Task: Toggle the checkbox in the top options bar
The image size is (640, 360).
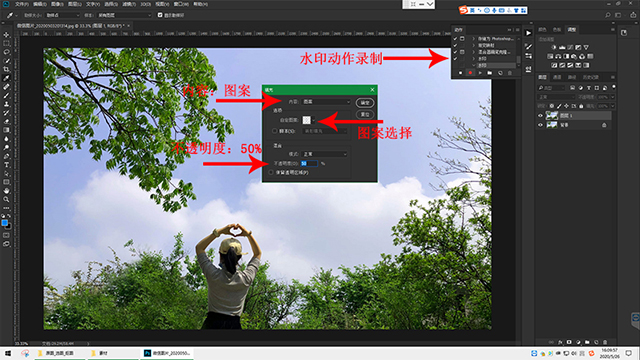Action: [160, 15]
